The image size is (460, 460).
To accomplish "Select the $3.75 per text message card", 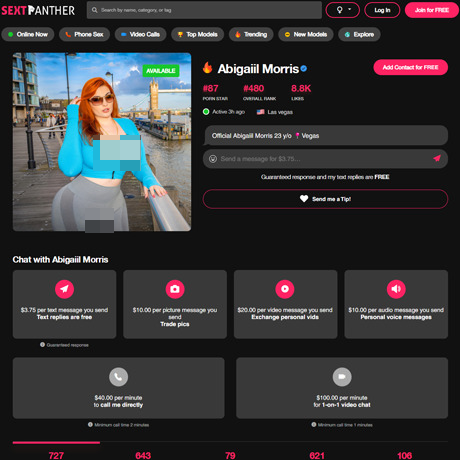I will tap(64, 304).
